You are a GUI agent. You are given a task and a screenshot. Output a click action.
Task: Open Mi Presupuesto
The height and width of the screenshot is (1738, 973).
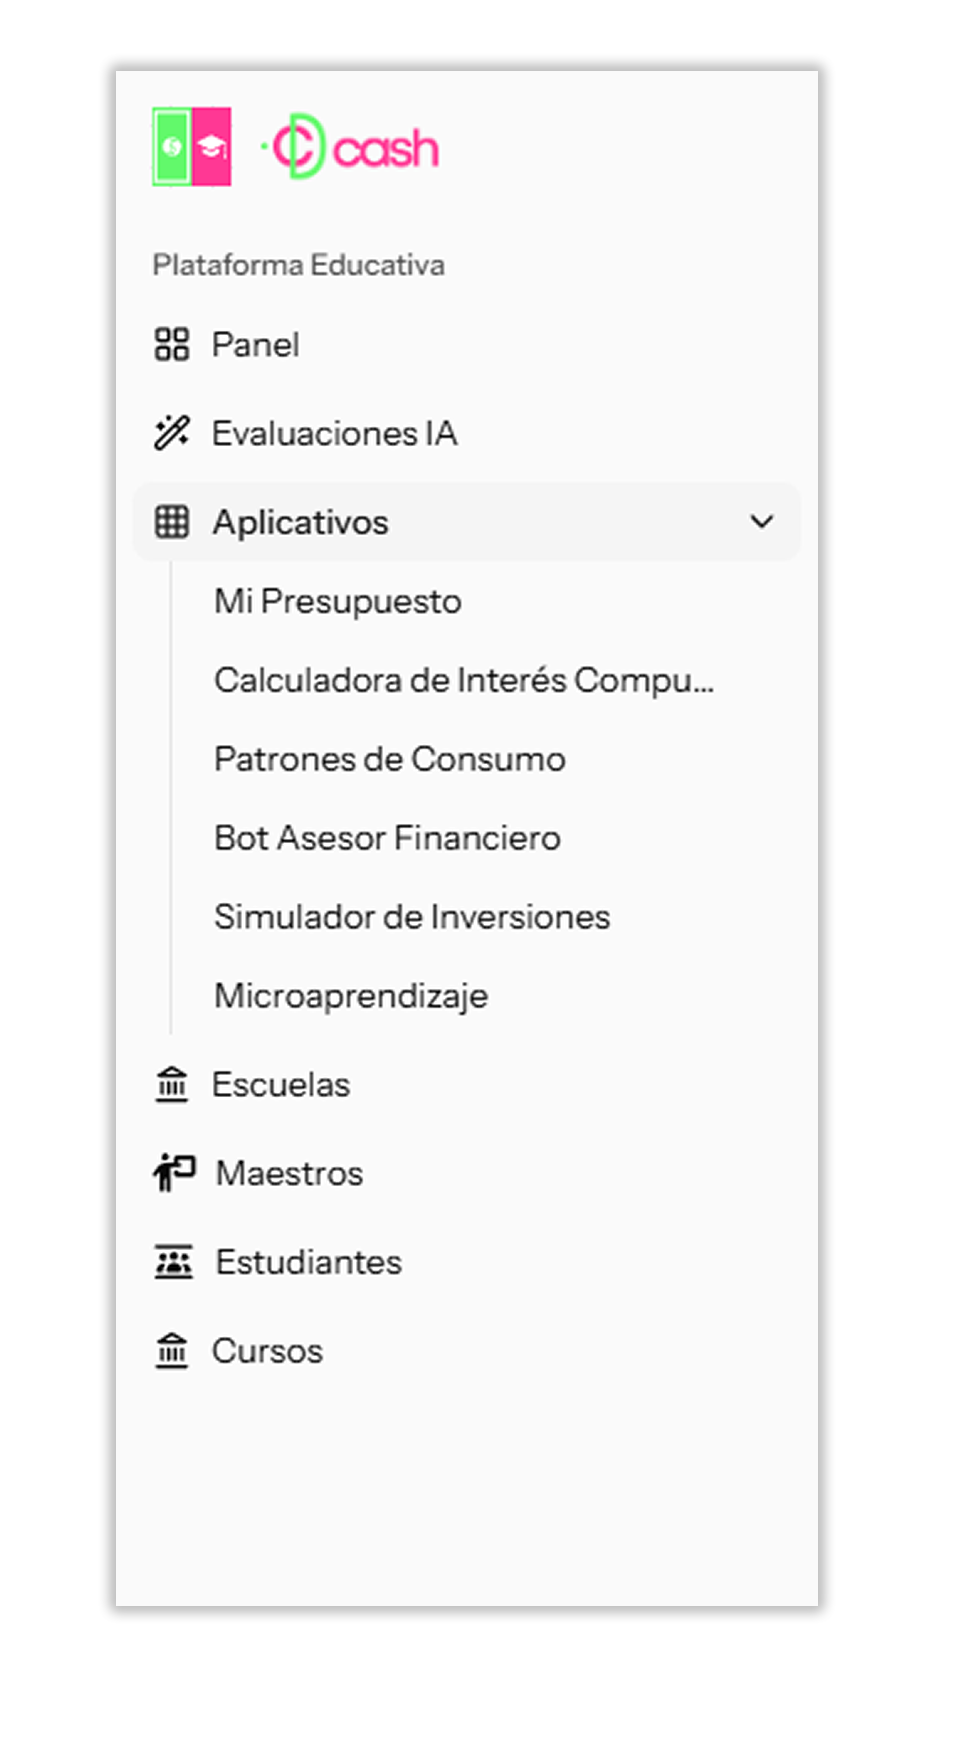pyautogui.click(x=337, y=600)
